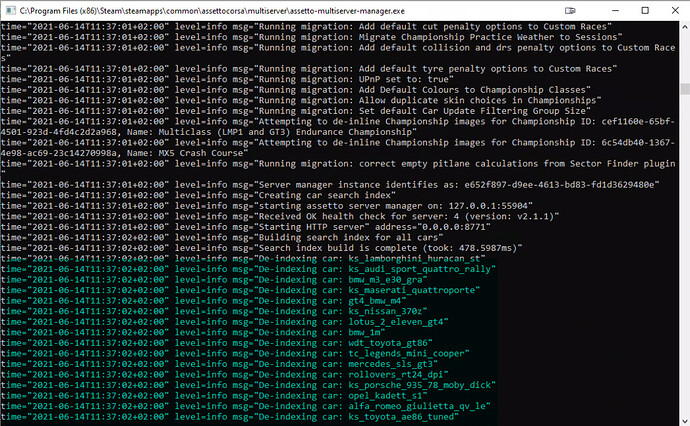Click the assetto-multiserver-manager.exe title bar path text
The height and width of the screenshot is (426, 690).
(x=212, y=11)
